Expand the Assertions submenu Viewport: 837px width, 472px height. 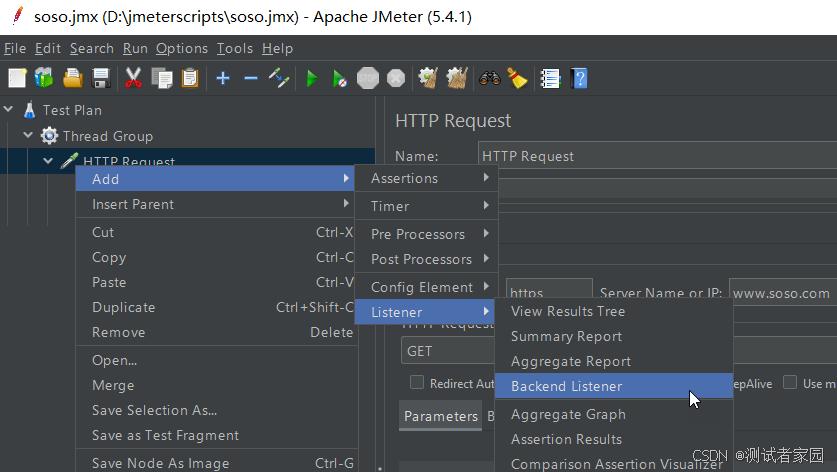tap(427, 178)
